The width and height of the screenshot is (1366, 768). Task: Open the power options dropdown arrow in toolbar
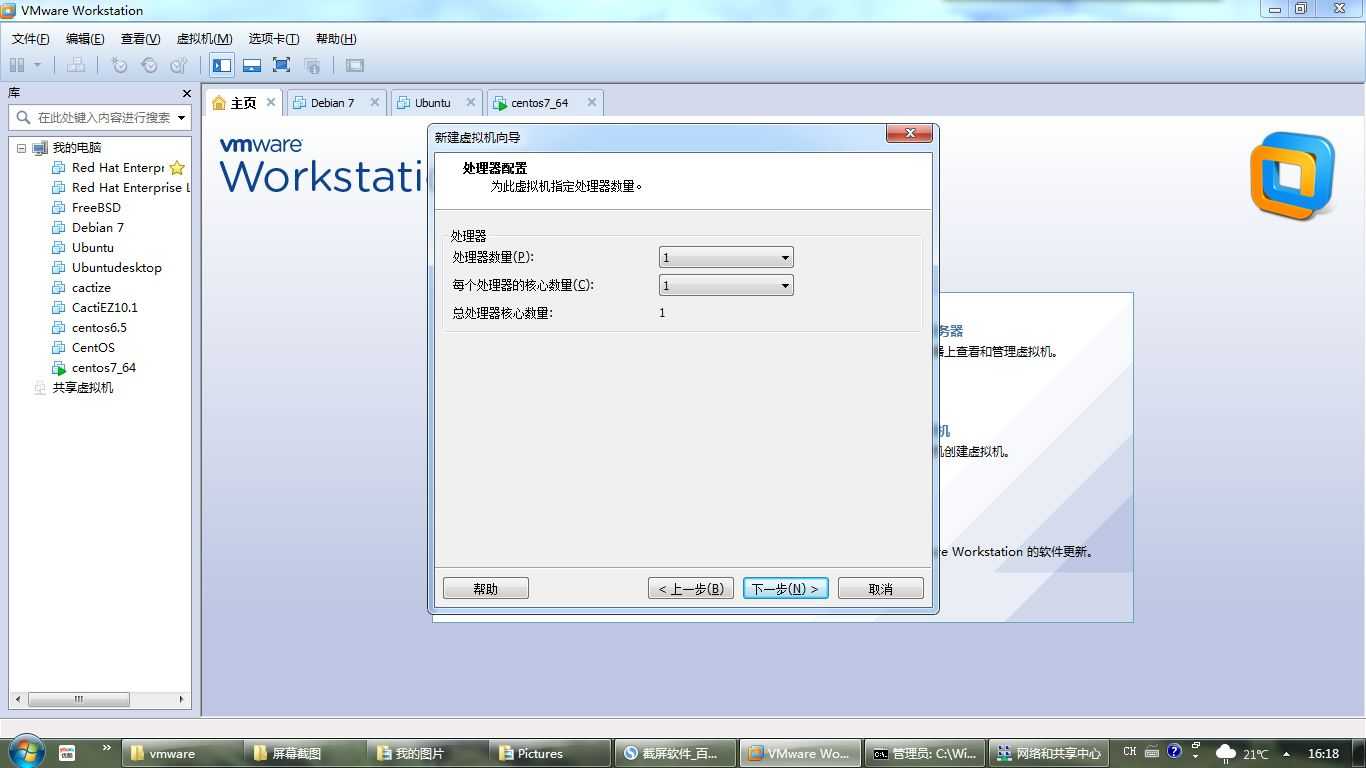[x=38, y=65]
